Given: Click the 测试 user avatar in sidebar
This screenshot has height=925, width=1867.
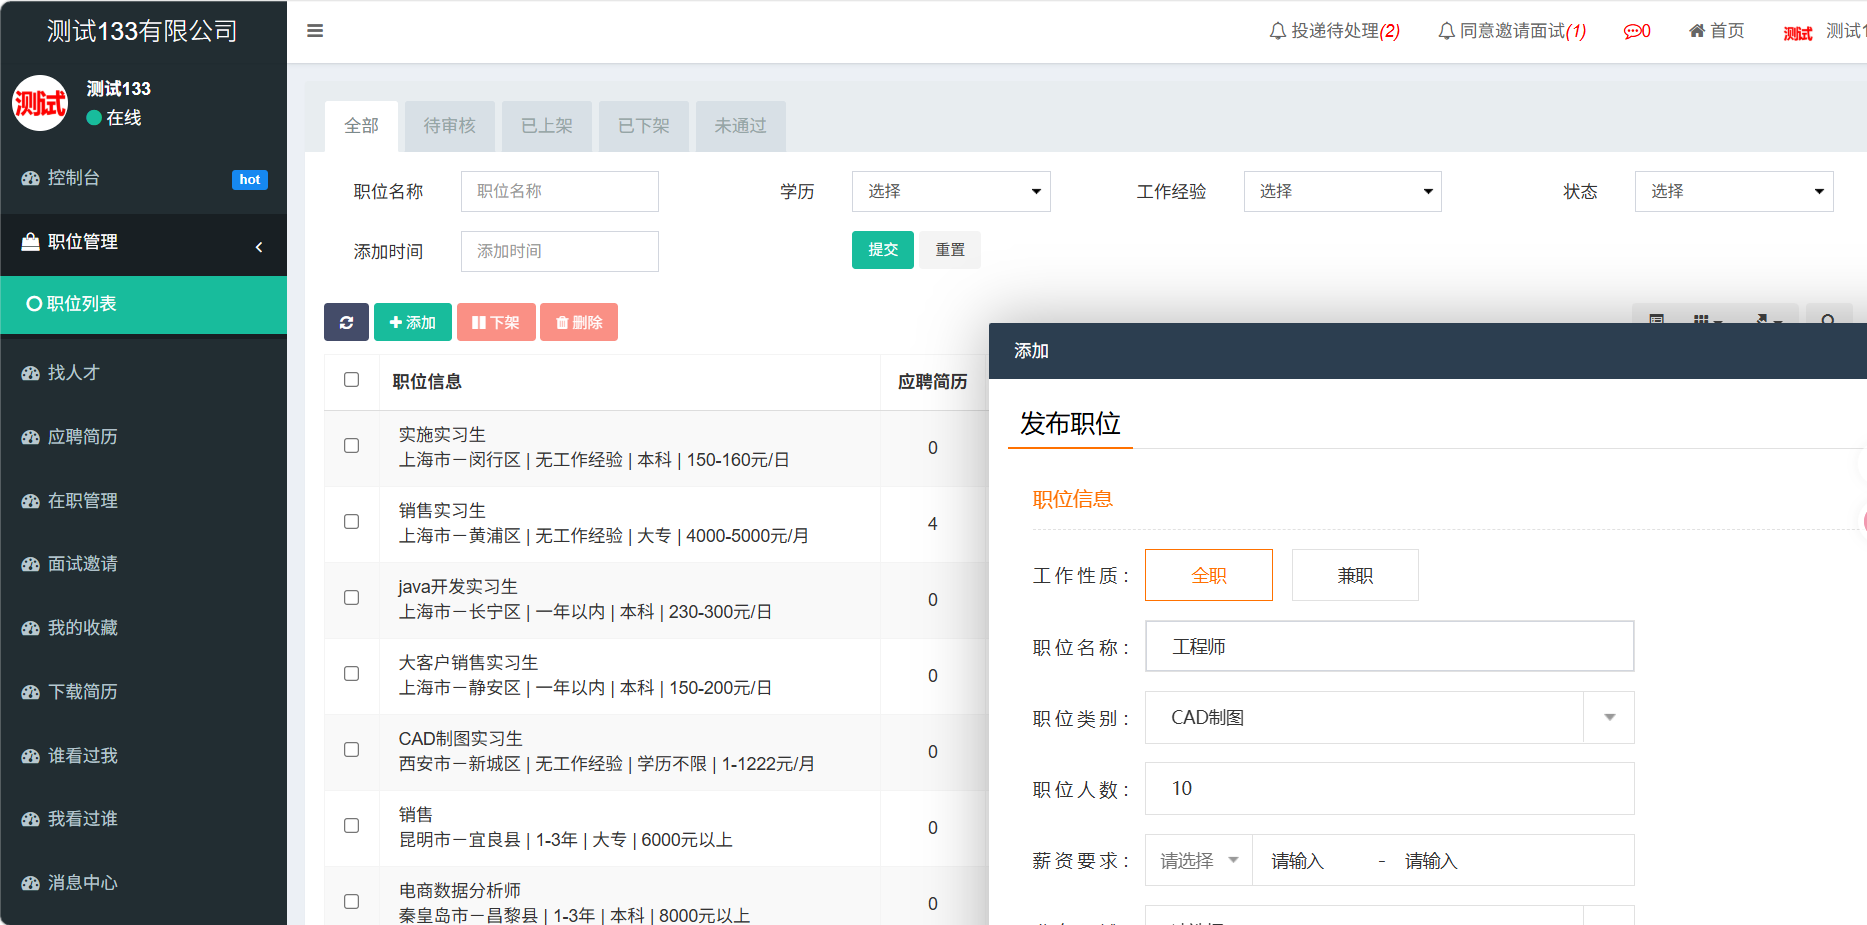Looking at the screenshot, I should coord(40,103).
